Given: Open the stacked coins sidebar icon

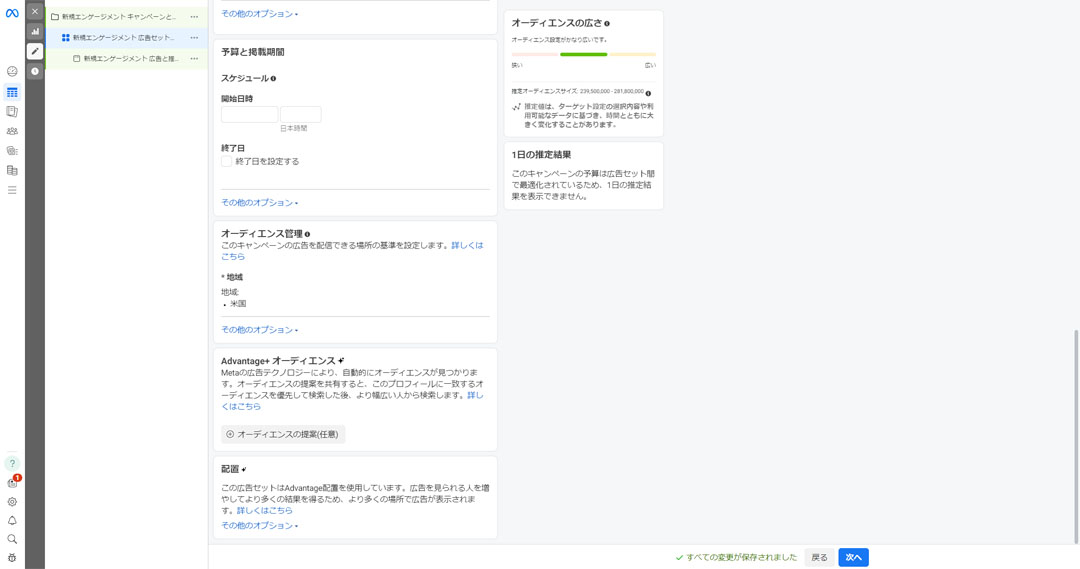Looking at the screenshot, I should pyautogui.click(x=12, y=170).
